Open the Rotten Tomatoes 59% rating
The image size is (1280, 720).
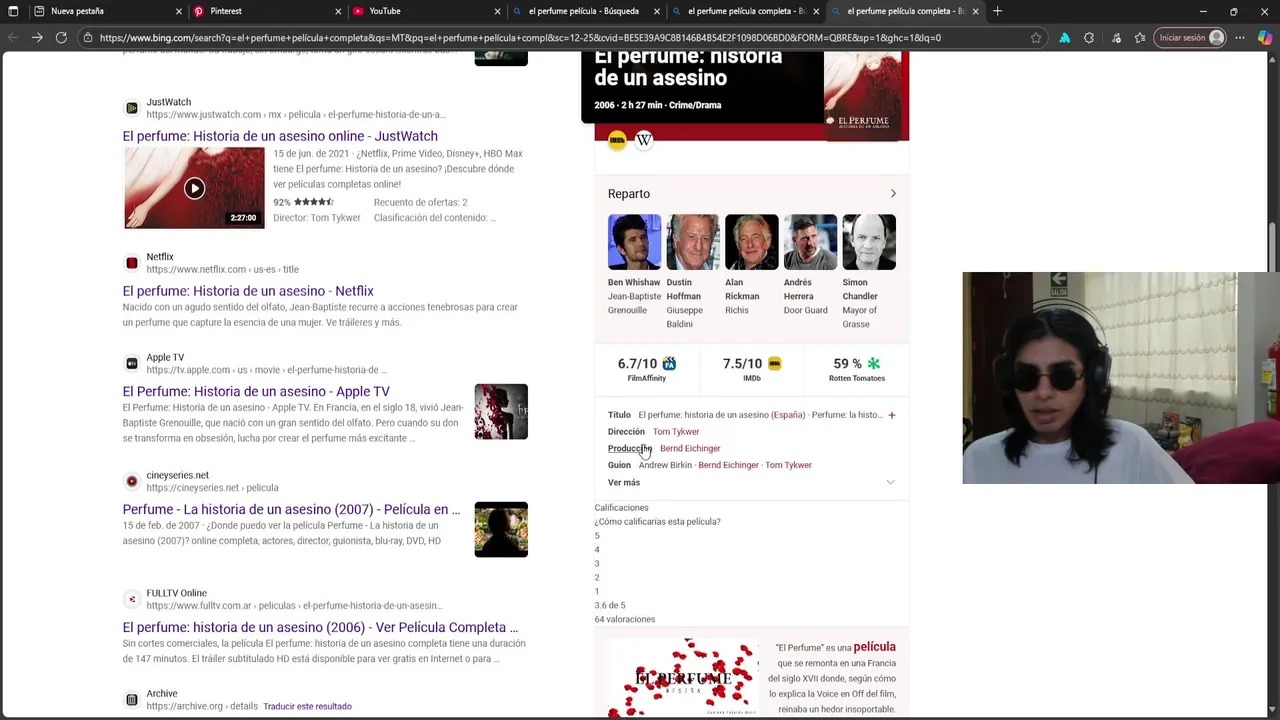857,369
